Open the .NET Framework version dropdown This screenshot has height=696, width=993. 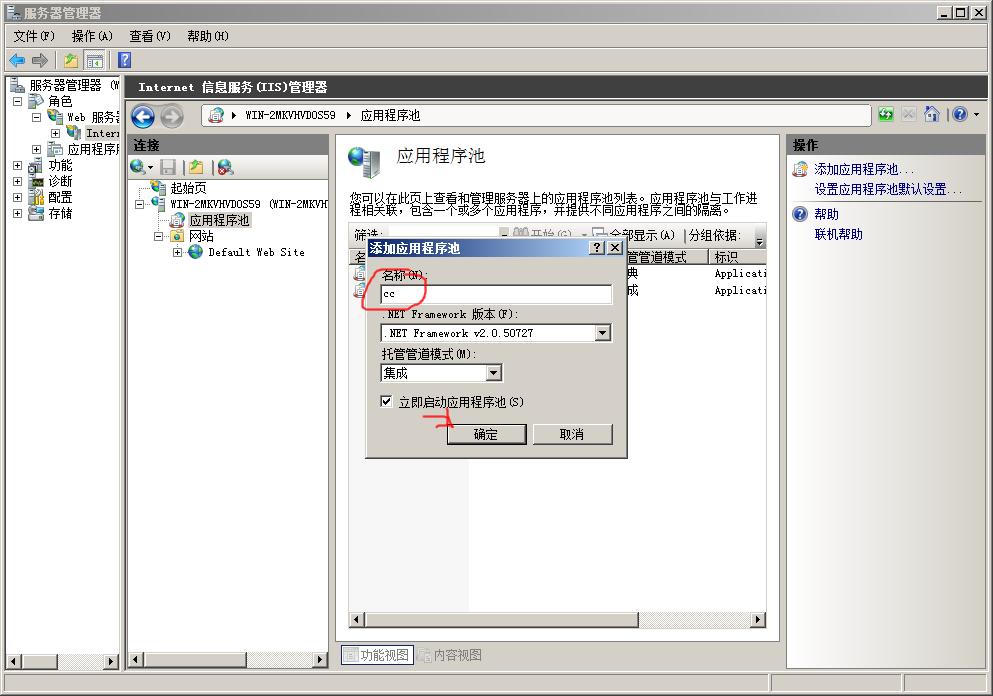click(x=602, y=333)
